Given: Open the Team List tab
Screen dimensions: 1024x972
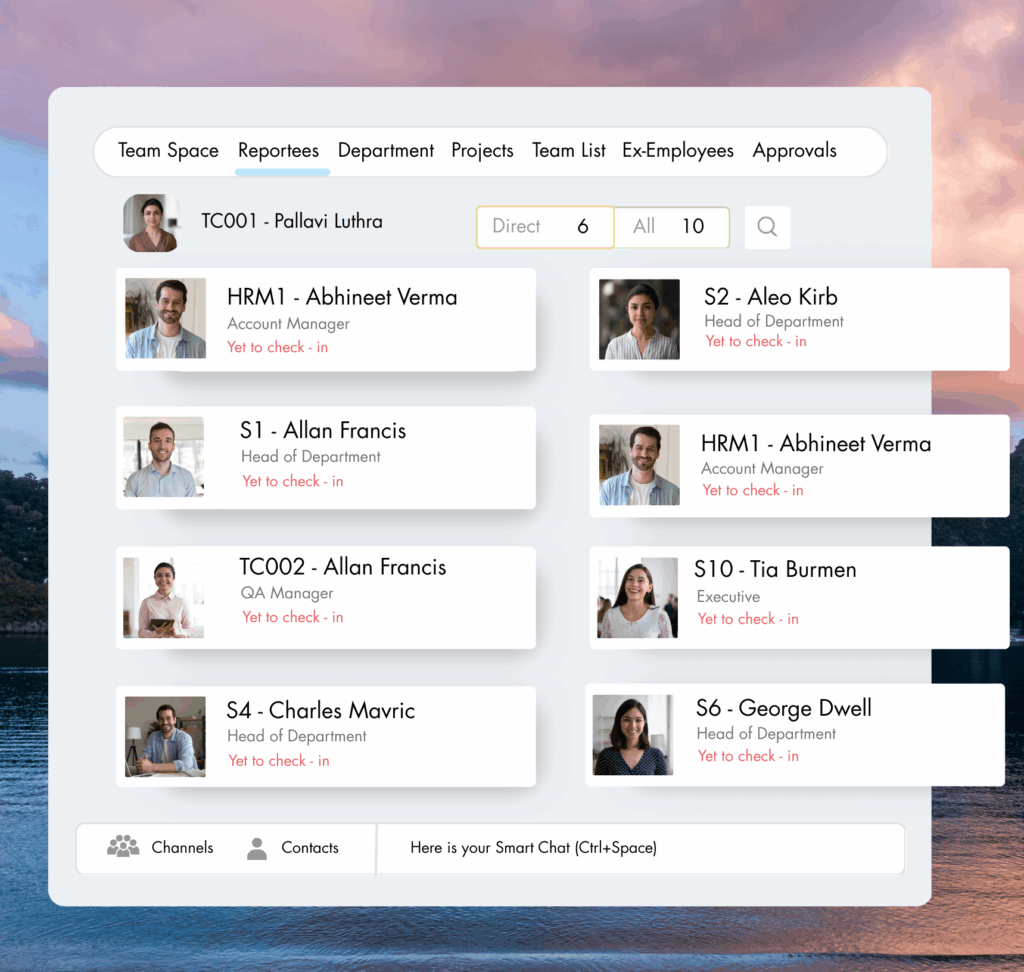Looking at the screenshot, I should click(569, 150).
